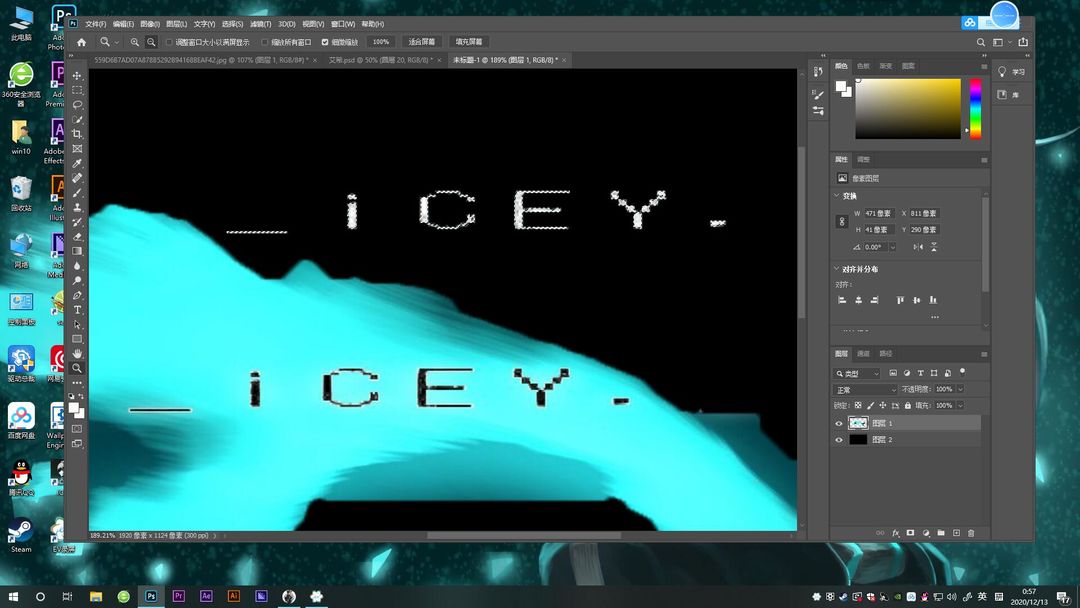Hide 图层 2 using its eye icon
This screenshot has width=1080, height=608.
coord(839,440)
